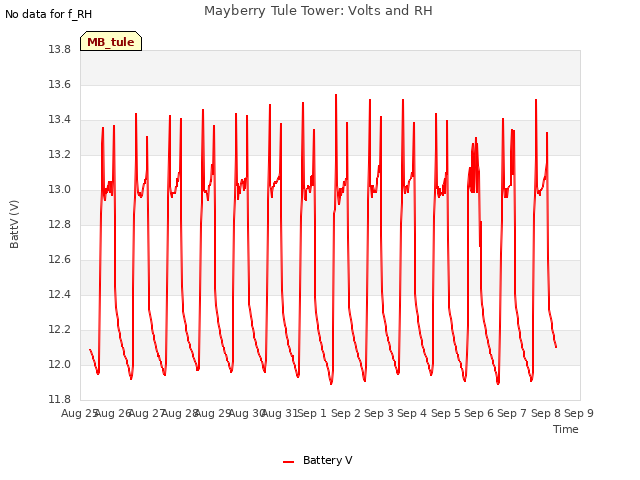The image size is (640, 480).
Task: Click the 13.0 y-axis tick label
Action: pos(60,190)
